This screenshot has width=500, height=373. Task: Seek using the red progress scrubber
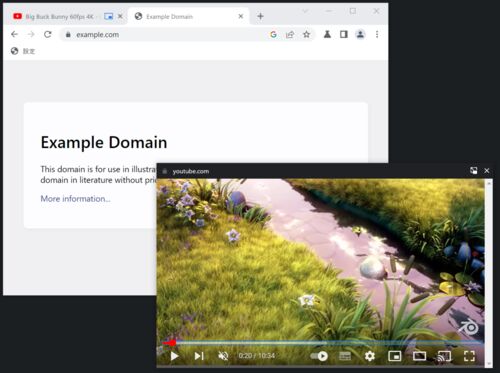(172, 343)
